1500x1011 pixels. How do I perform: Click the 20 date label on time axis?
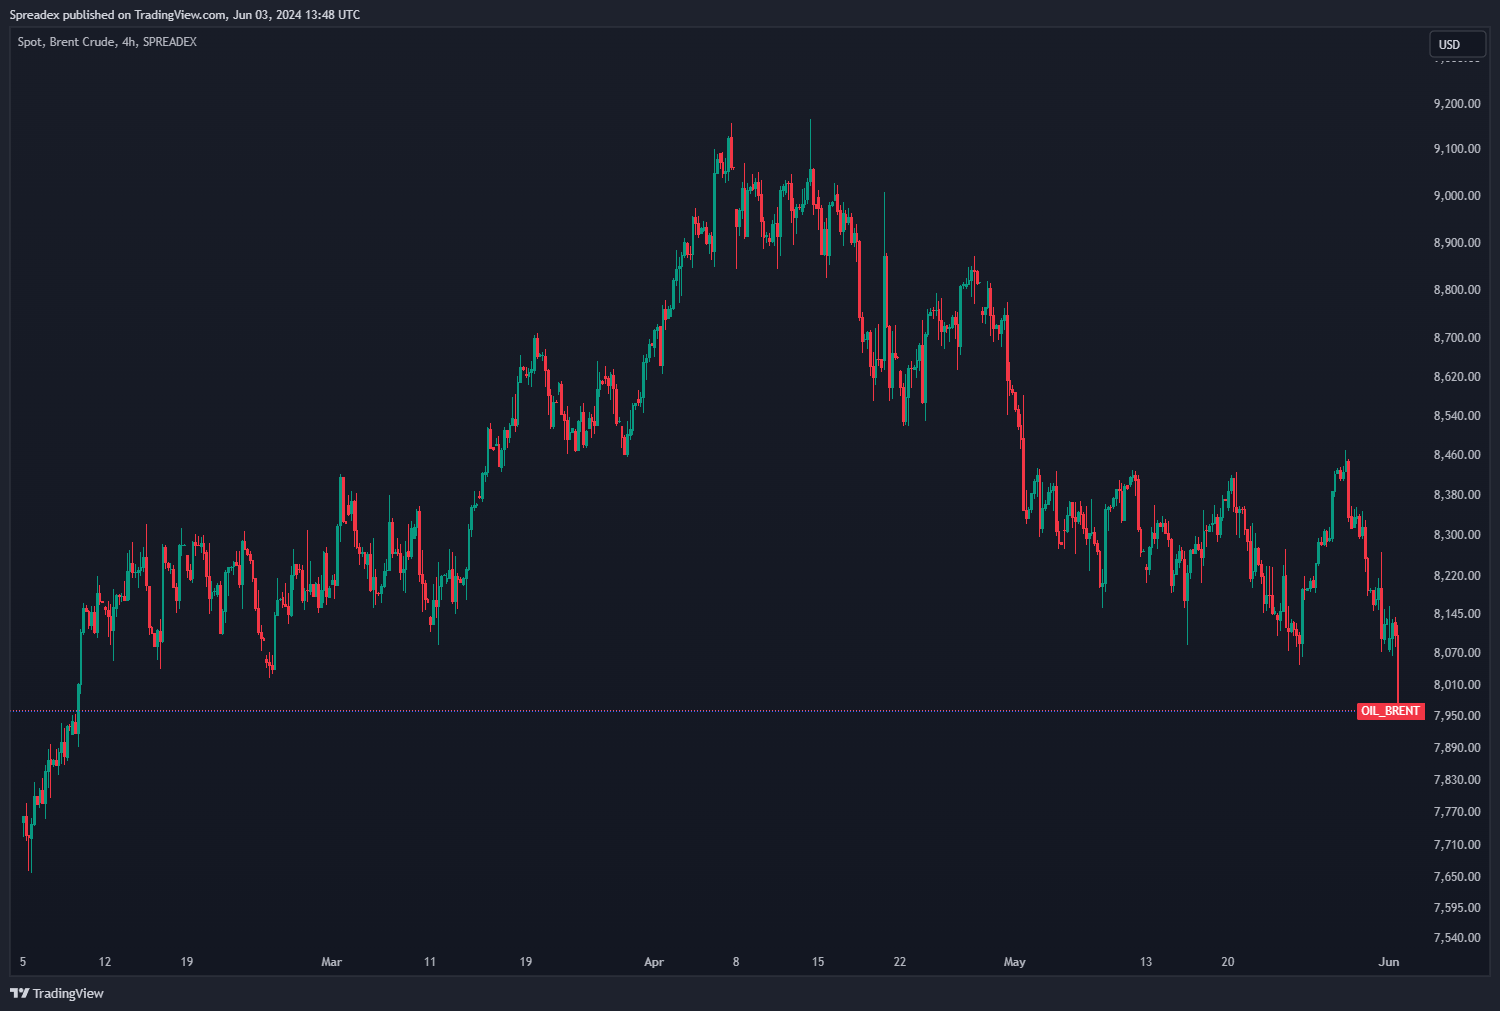[1228, 962]
